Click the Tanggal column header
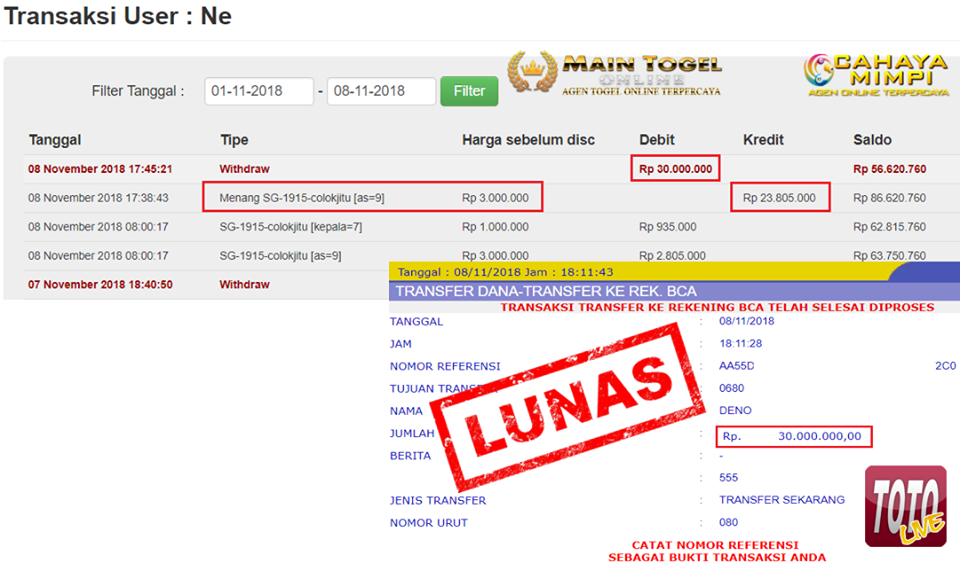This screenshot has height=563, width=960. coord(55,140)
